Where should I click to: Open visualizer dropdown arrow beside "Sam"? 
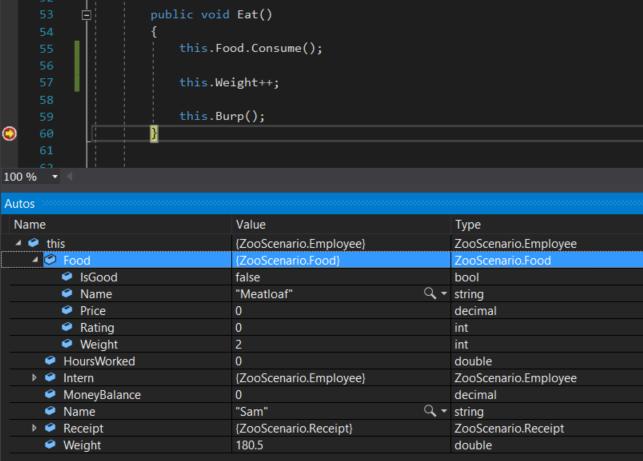pyautogui.click(x=443, y=411)
